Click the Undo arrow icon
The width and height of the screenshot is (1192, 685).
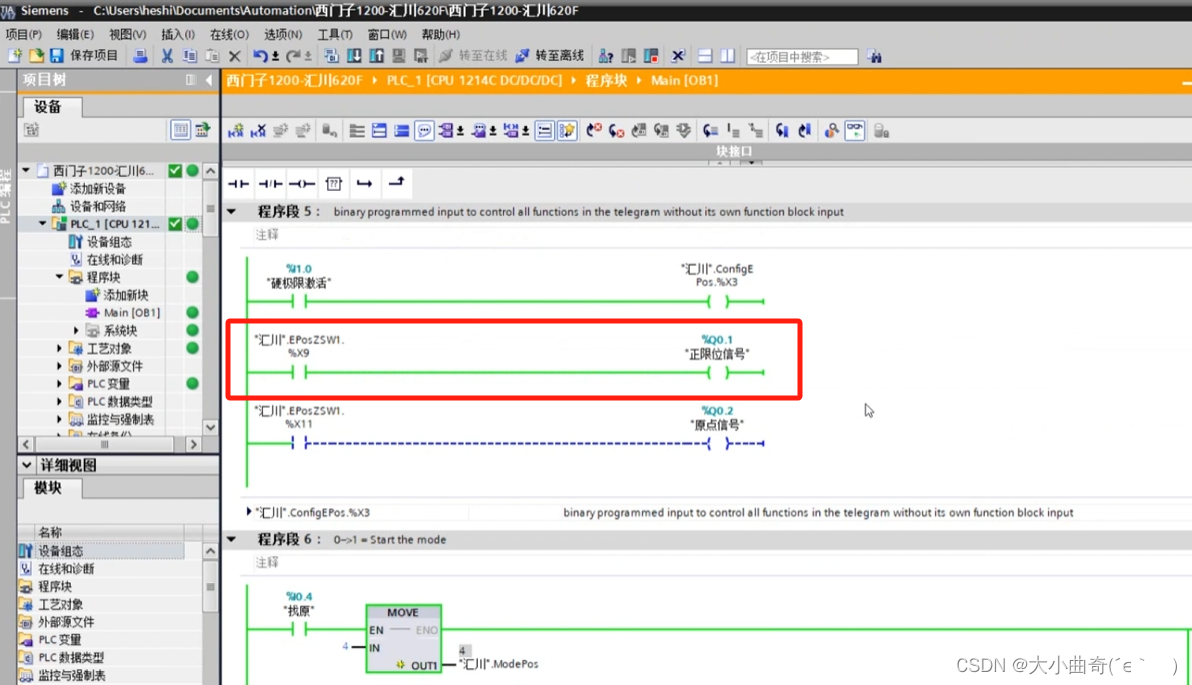tap(260, 55)
